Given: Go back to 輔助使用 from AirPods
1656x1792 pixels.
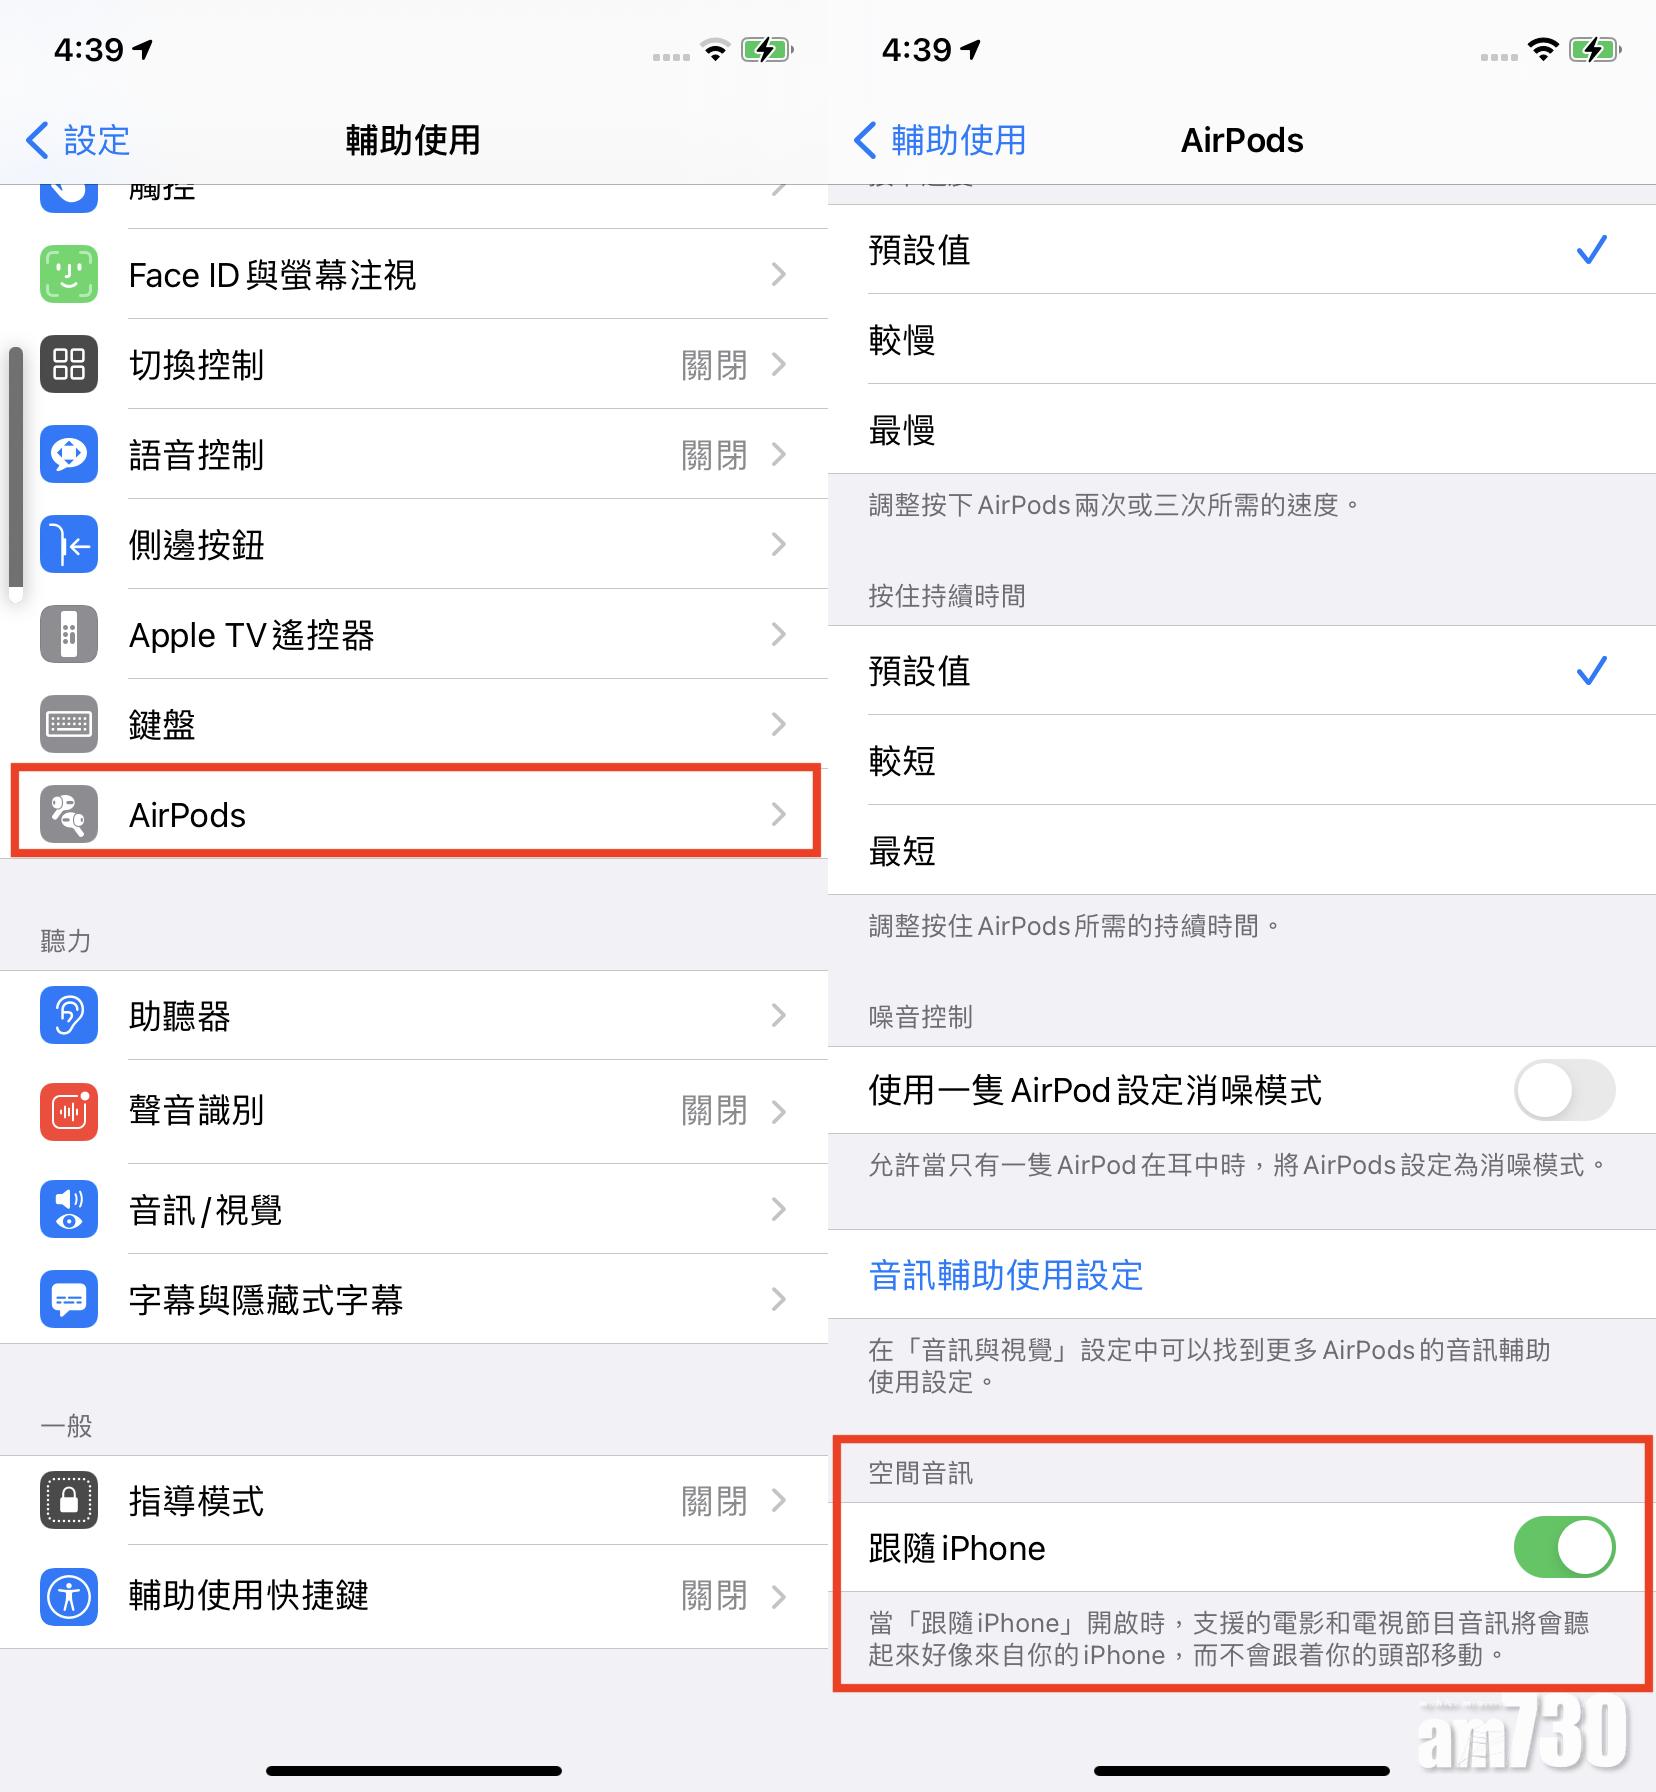Looking at the screenshot, I should [940, 140].
